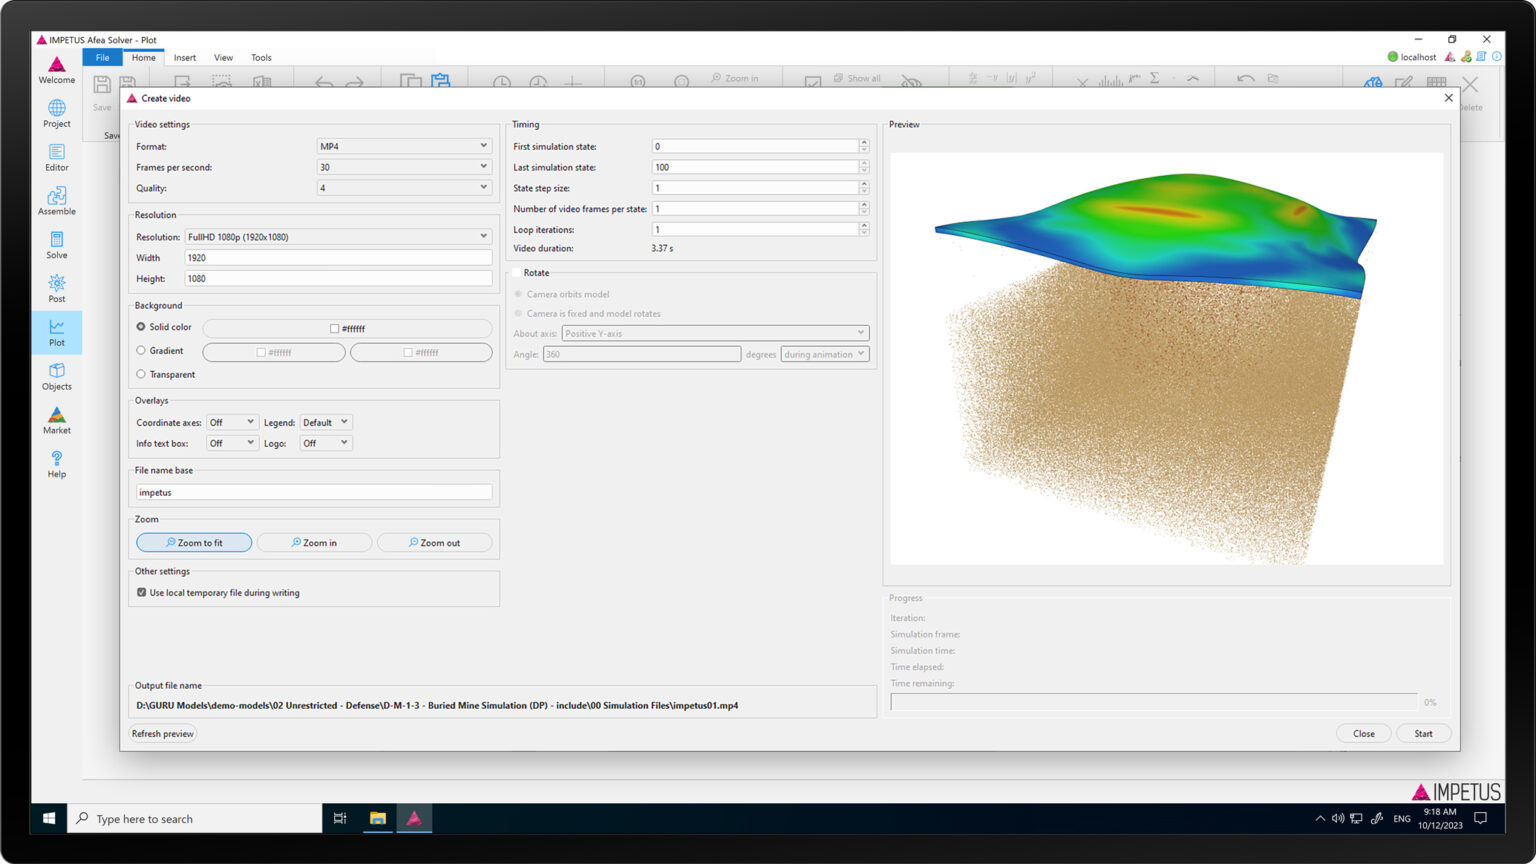Go to the Assemble section
Viewport: 1536px width, 864px height.
pyautogui.click(x=56, y=201)
